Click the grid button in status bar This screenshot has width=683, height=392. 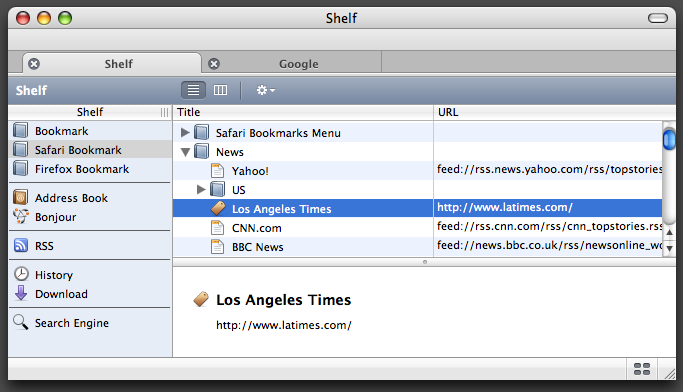pos(642,369)
